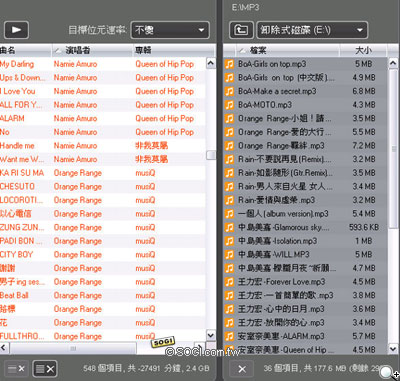Select file Orange Range-愛的大行...
400x381 pixels.
click(305, 132)
